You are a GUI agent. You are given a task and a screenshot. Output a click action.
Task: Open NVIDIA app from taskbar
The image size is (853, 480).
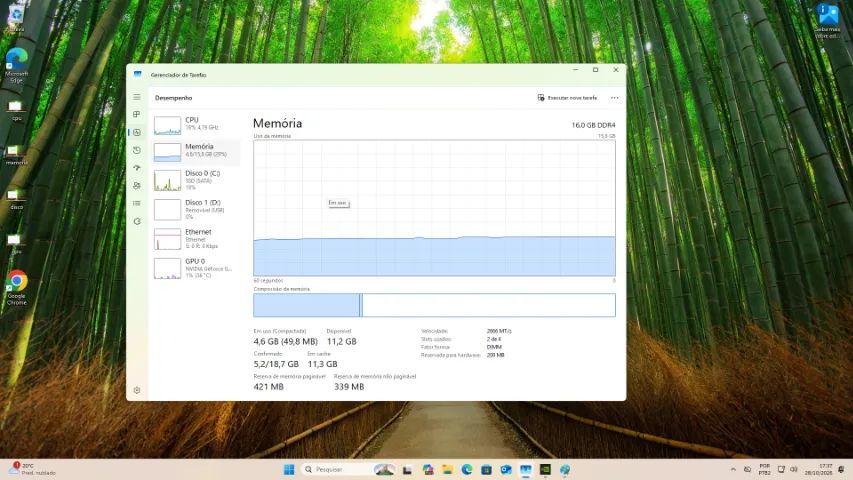[545, 469]
